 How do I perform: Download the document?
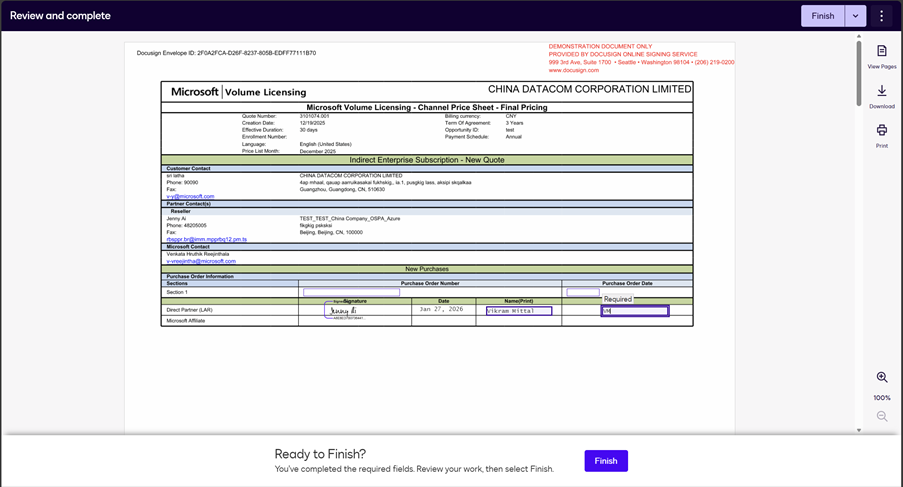point(882,91)
